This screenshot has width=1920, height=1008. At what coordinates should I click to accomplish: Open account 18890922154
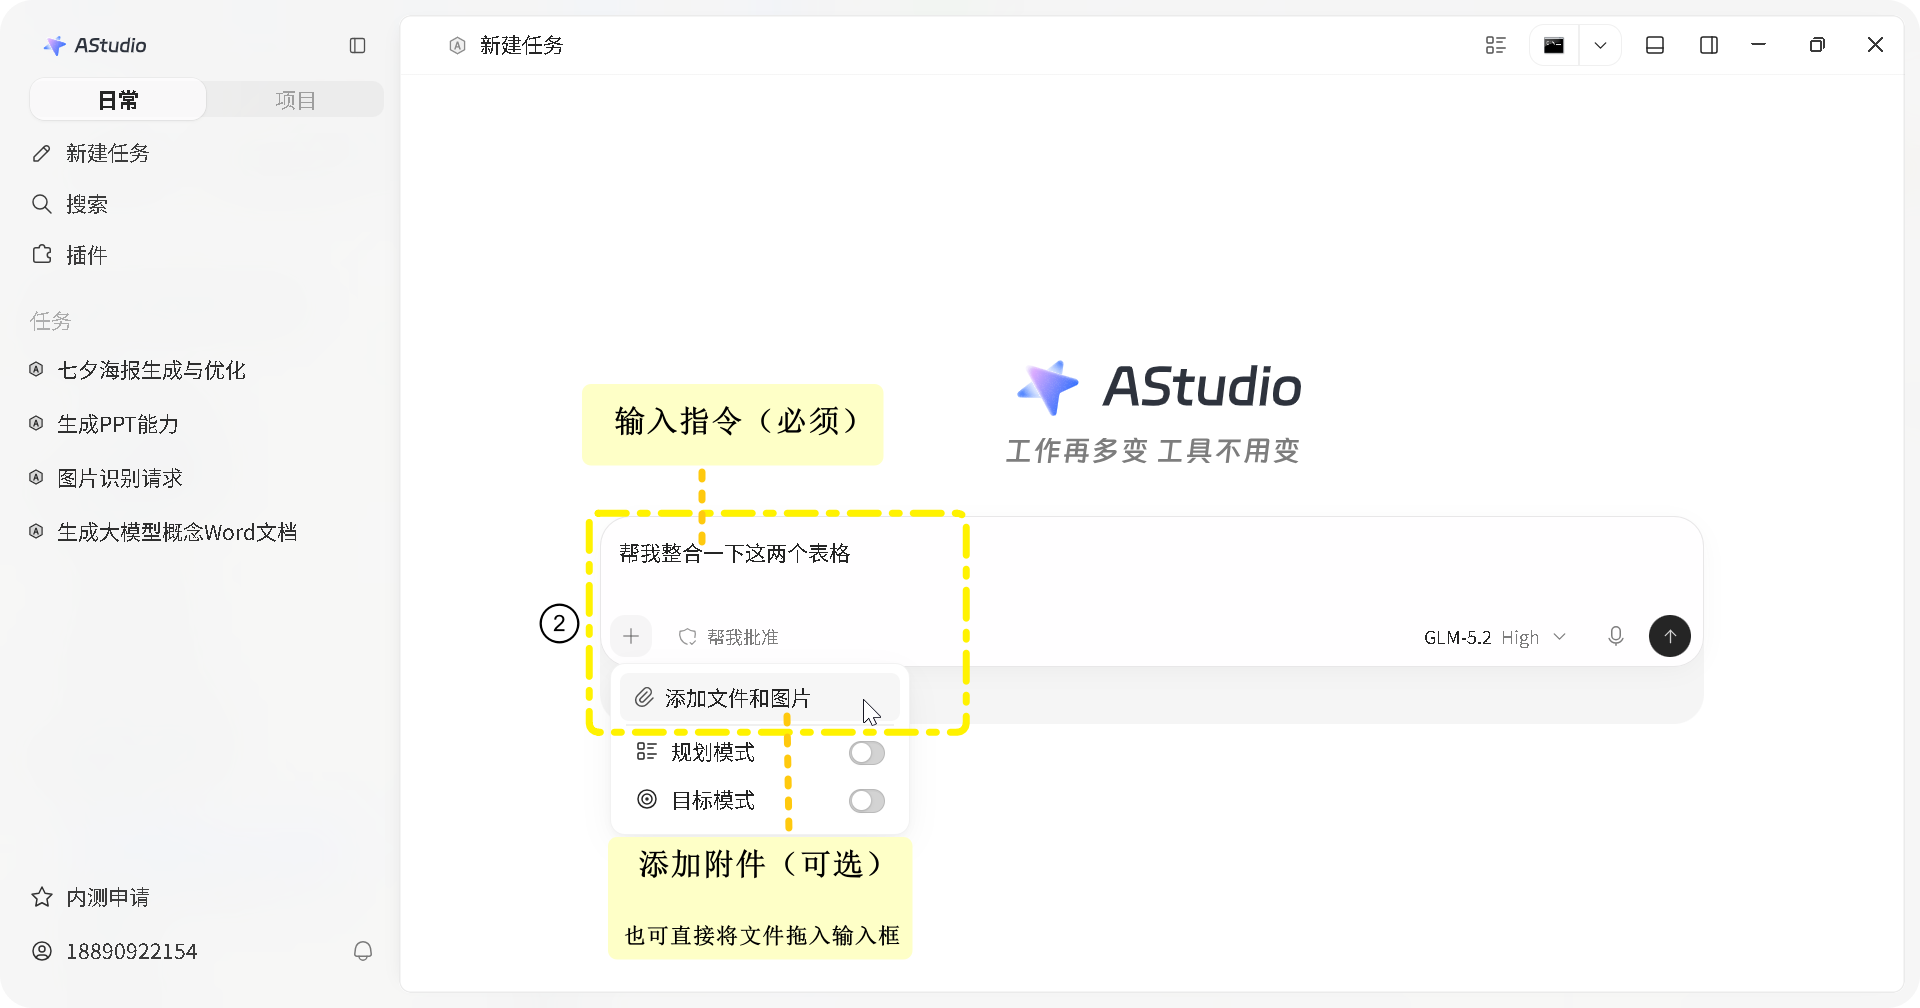click(131, 951)
